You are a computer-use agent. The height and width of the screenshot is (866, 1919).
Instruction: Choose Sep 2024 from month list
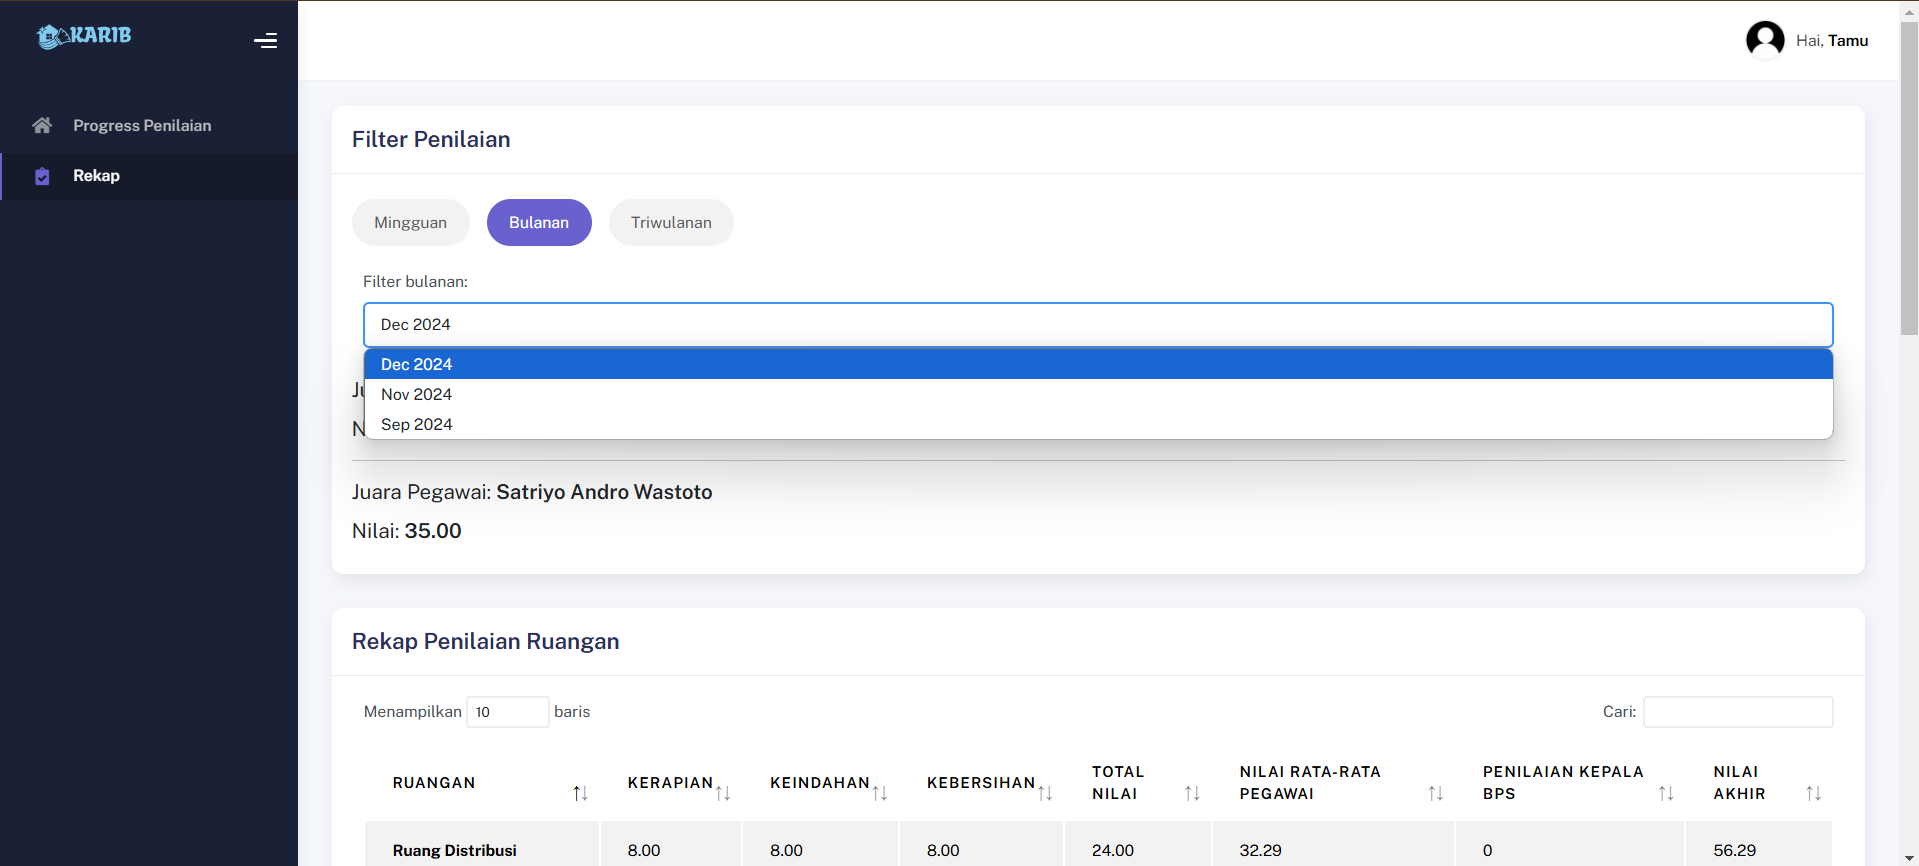tap(417, 424)
